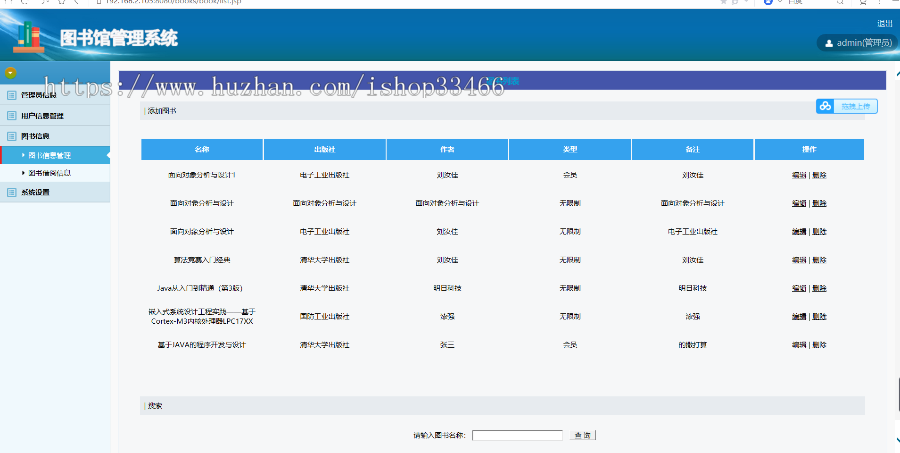Click the cloud icon on the upload button
The image size is (900, 453).
pyautogui.click(x=825, y=106)
